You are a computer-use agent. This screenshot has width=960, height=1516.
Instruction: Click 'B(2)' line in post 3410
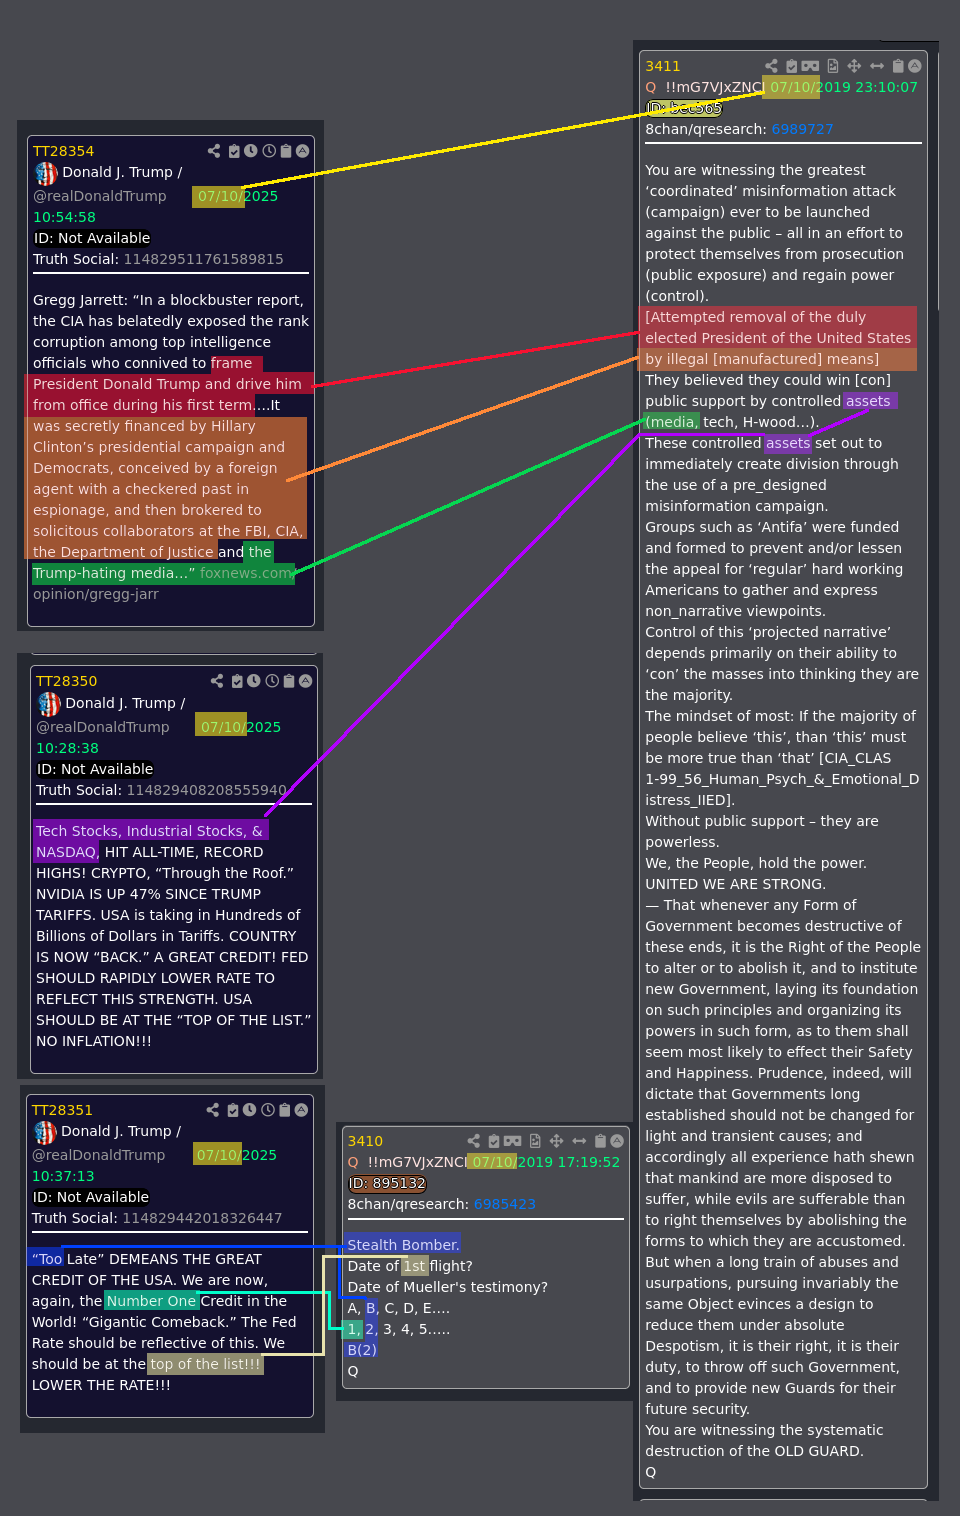[x=362, y=1350]
